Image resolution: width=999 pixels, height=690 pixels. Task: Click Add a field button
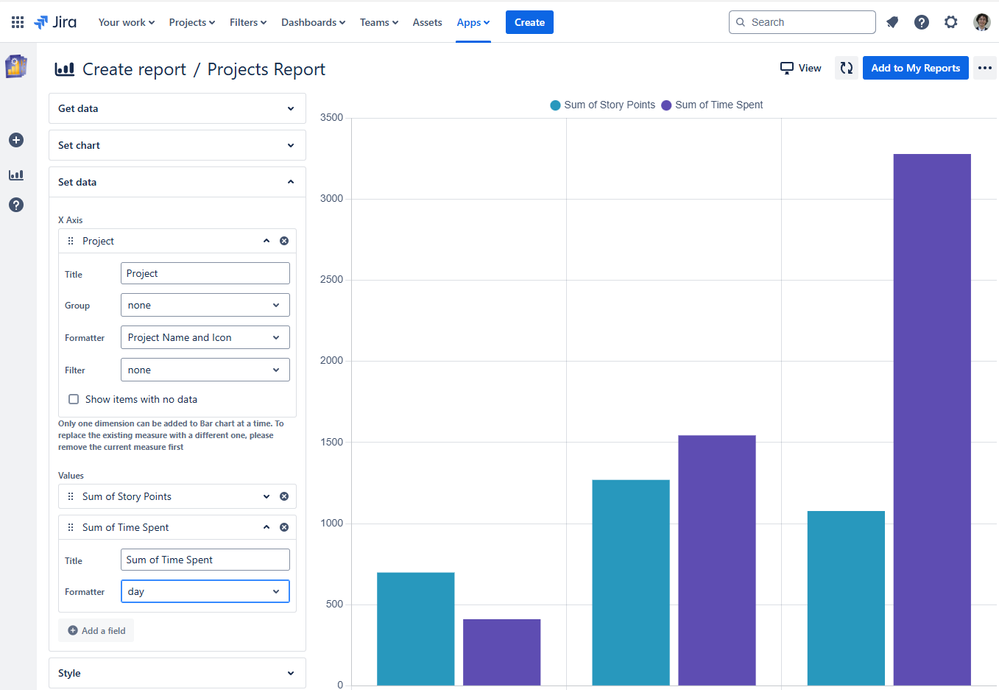pyautogui.click(x=96, y=631)
